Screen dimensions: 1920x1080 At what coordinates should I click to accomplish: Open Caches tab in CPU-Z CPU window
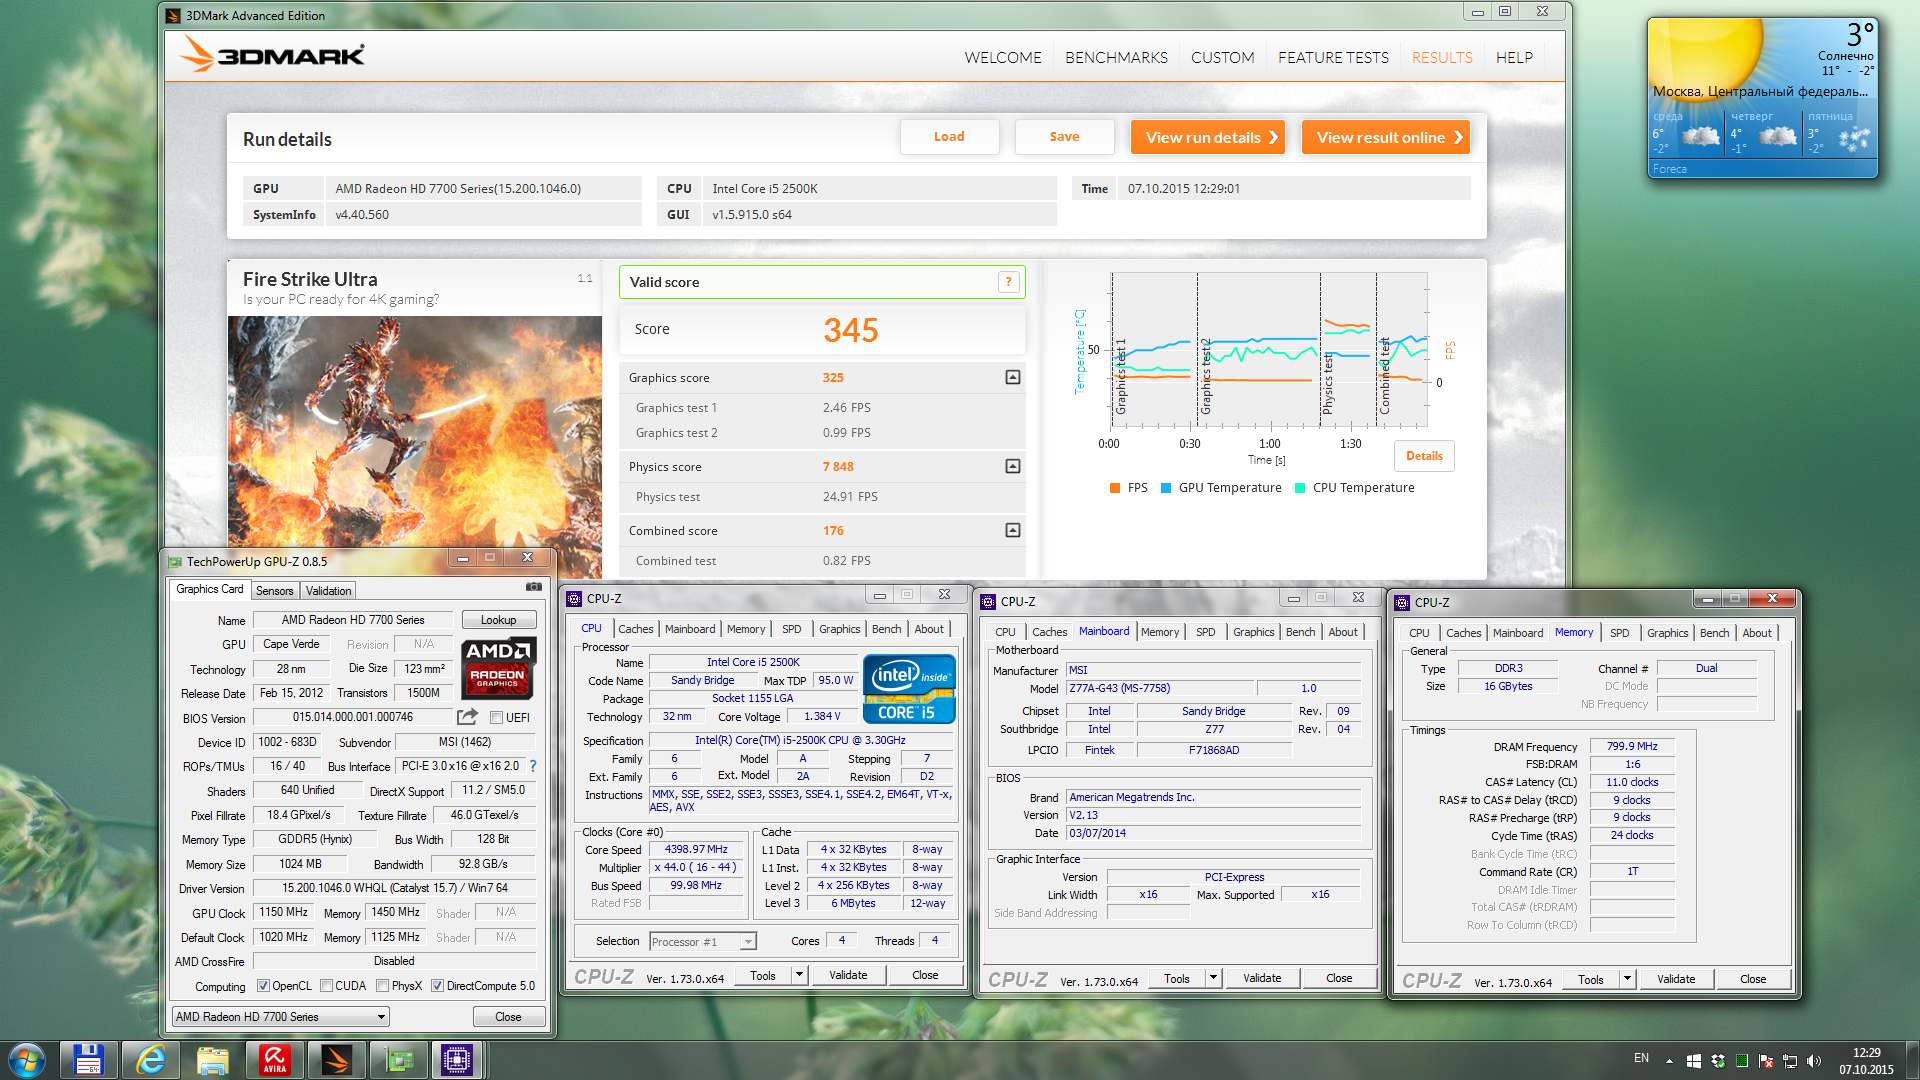point(635,629)
